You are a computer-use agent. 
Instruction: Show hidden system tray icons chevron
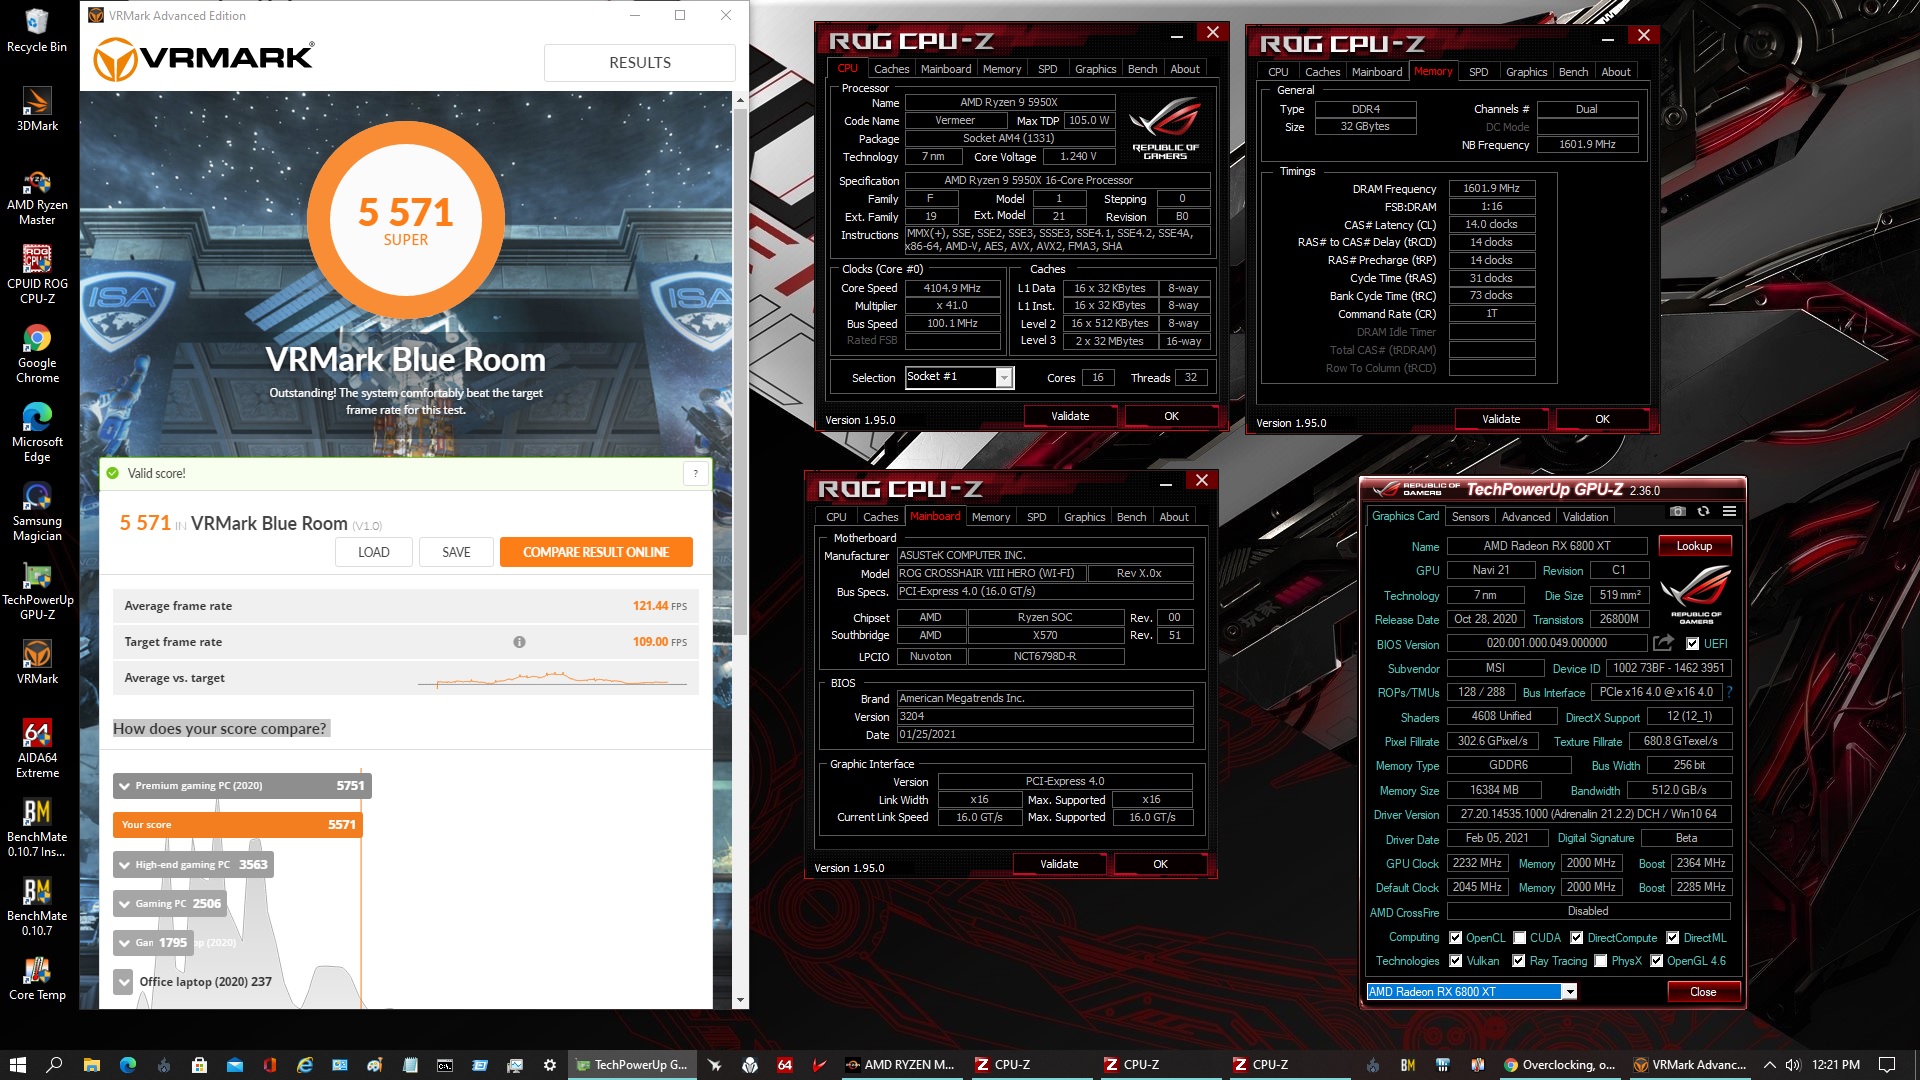1769,1065
